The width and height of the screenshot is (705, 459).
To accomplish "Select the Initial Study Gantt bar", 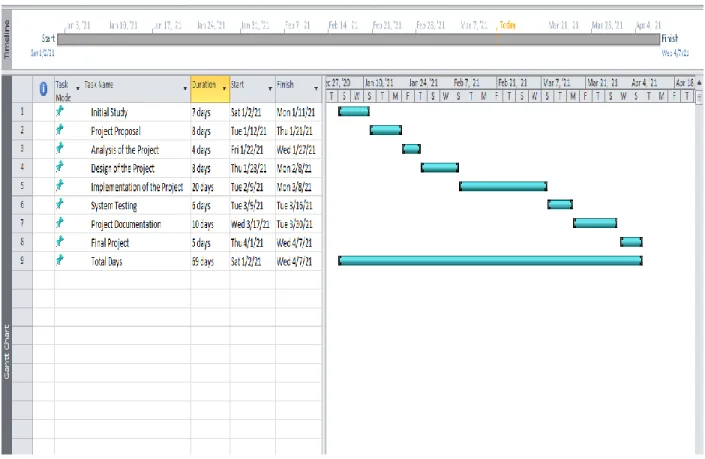I will [354, 111].
